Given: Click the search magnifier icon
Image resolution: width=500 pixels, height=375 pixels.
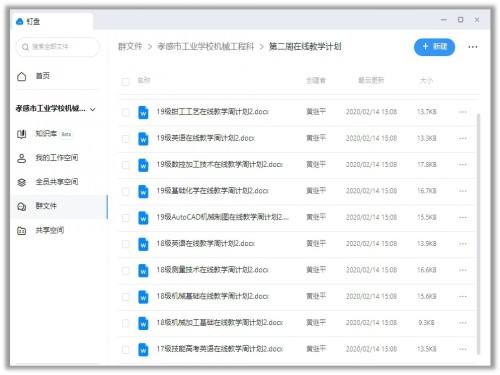Looking at the screenshot, I should [25, 47].
